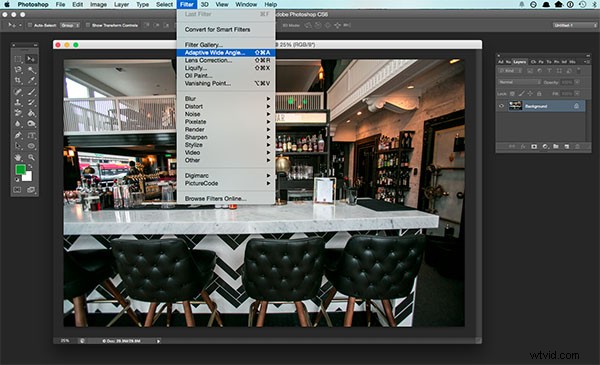Image resolution: width=600 pixels, height=365 pixels.
Task: Open the Opacity slider dropdown
Action: click(x=577, y=82)
